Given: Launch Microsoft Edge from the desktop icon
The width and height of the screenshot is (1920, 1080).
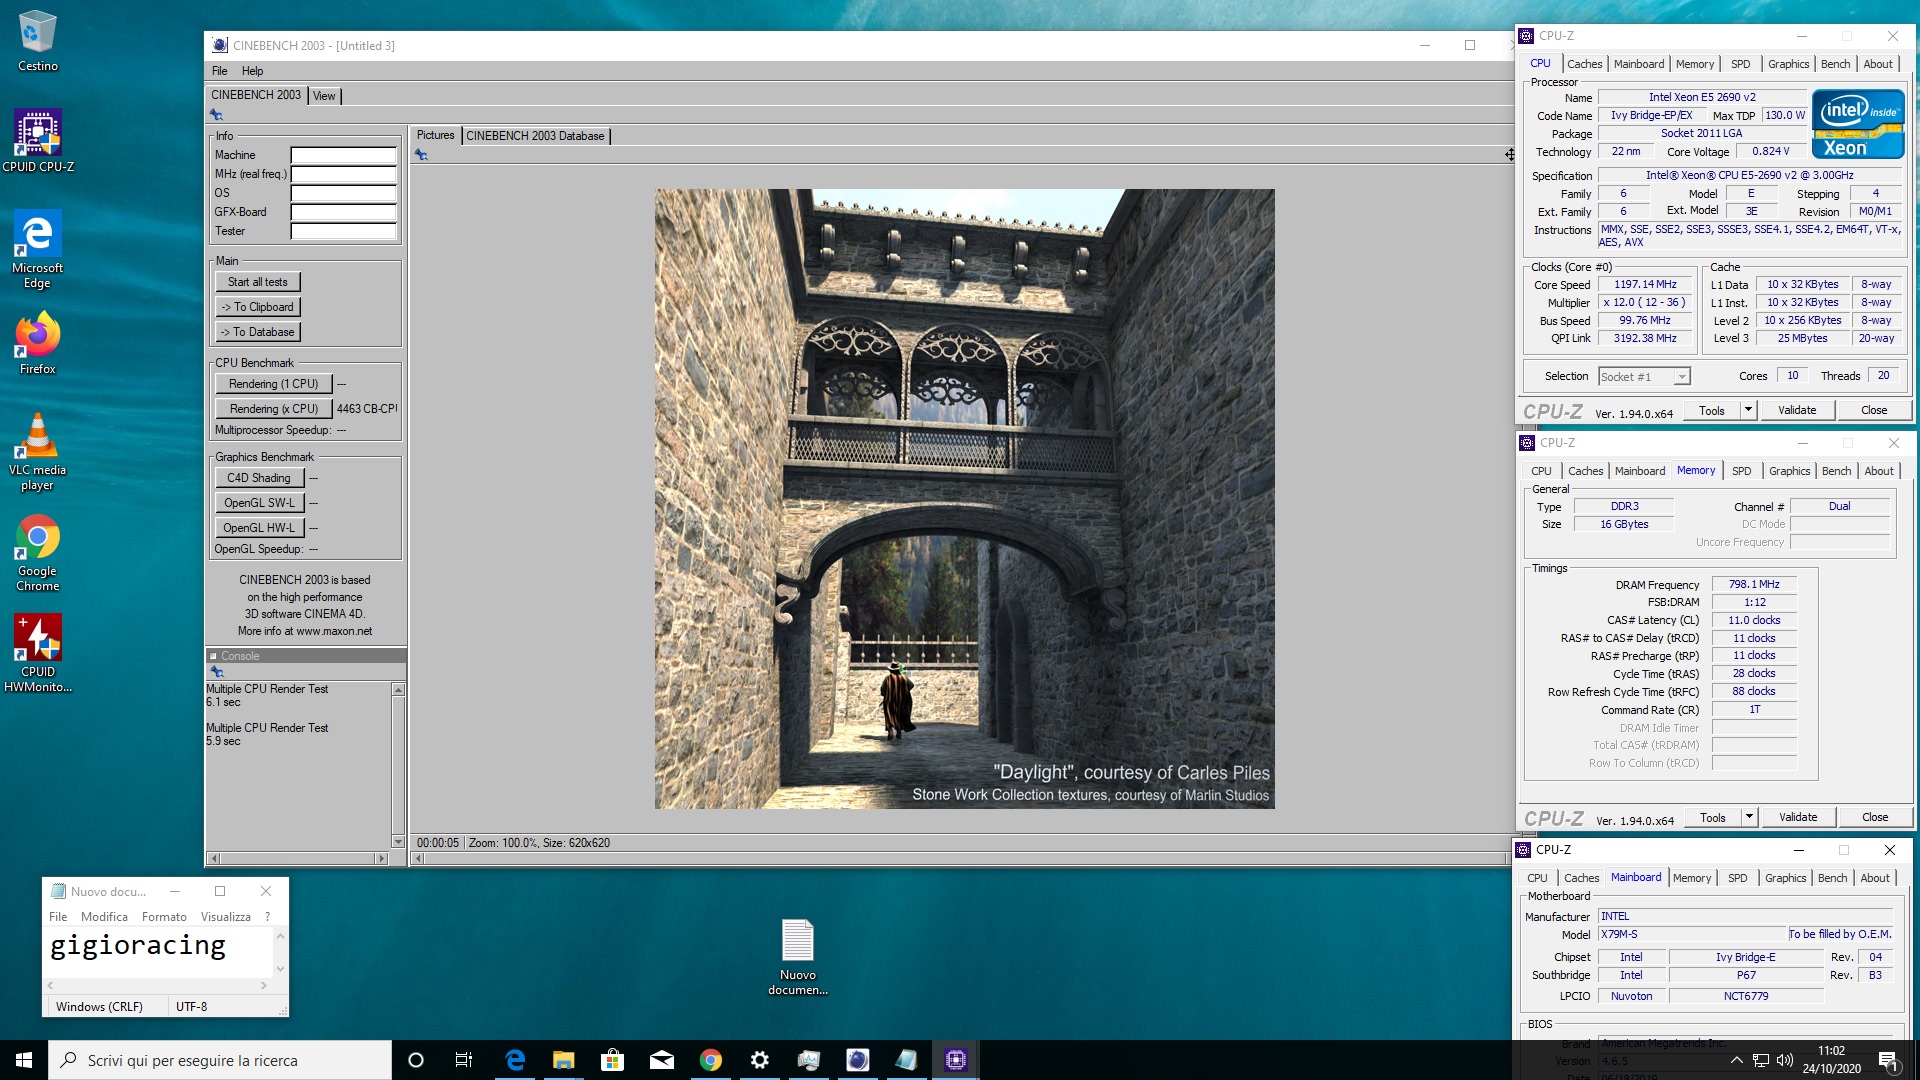Looking at the screenshot, I should click(x=37, y=249).
